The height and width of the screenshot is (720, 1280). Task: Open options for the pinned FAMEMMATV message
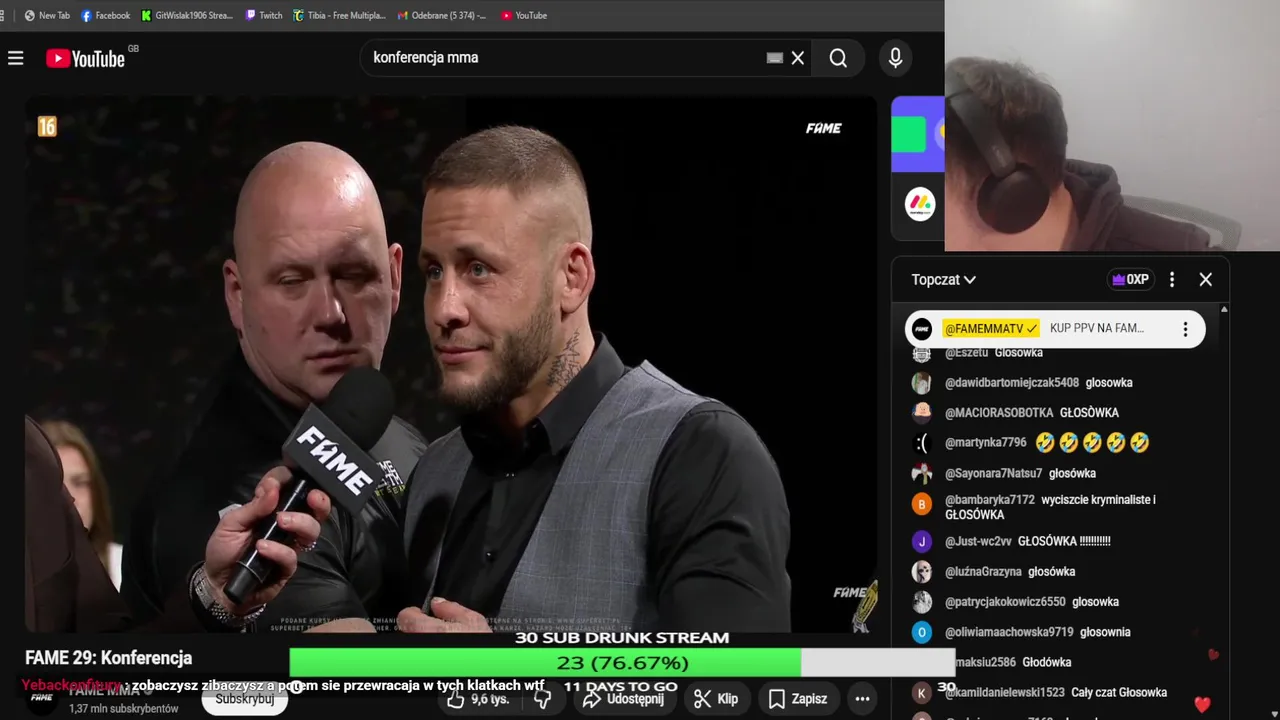pyautogui.click(x=1185, y=329)
